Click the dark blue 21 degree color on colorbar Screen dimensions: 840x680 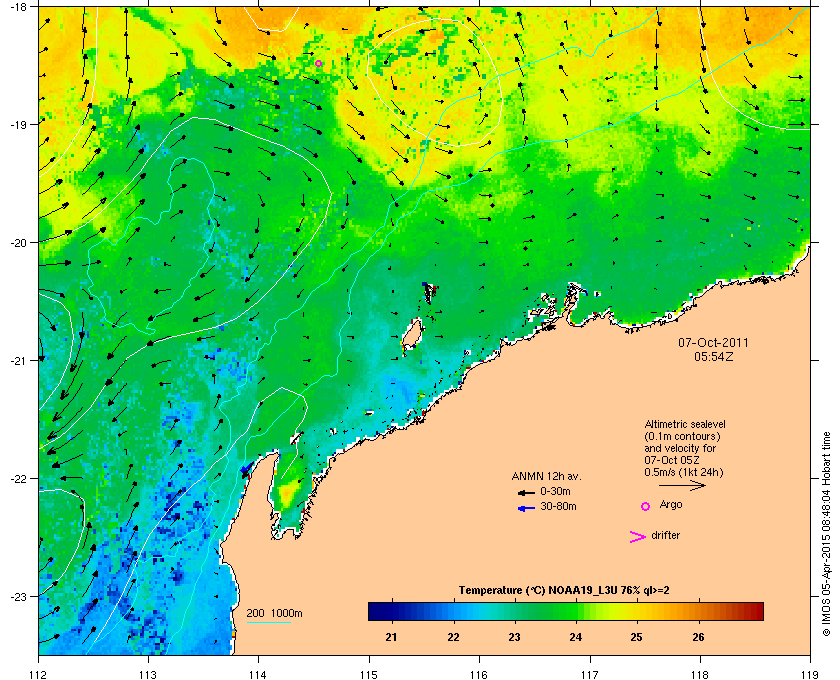[392, 611]
